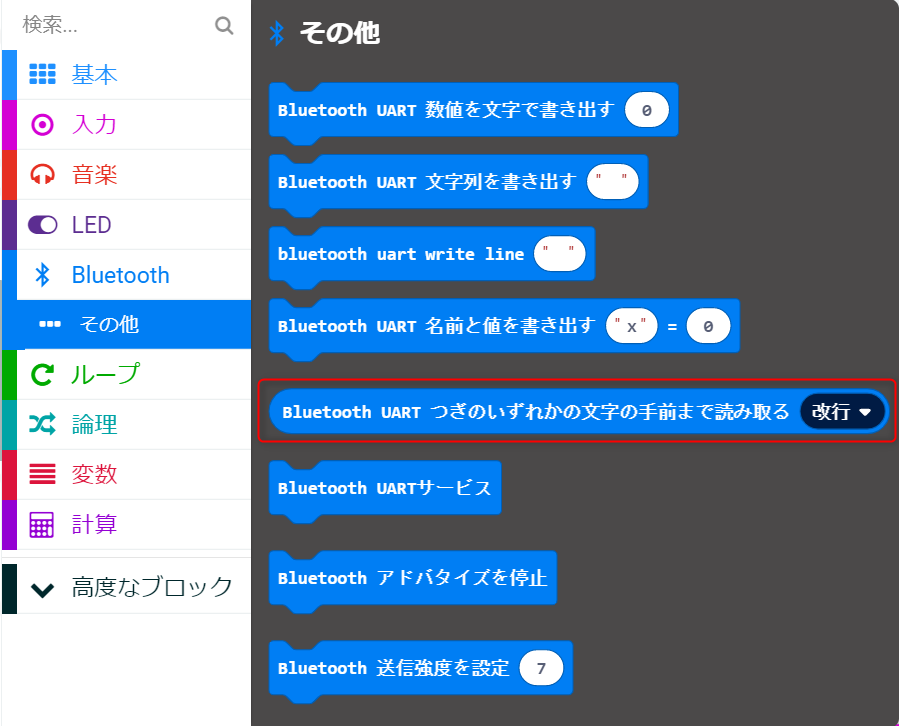899x726 pixels.
Task: Click the 音楽 category icon
Action: tap(42, 174)
